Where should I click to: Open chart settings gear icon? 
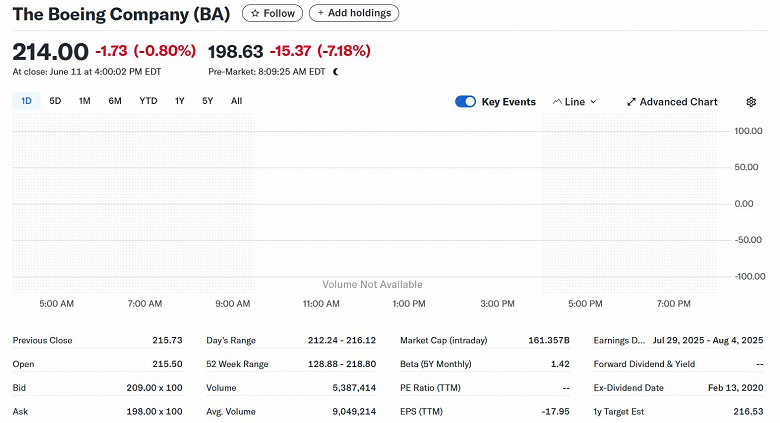point(751,102)
